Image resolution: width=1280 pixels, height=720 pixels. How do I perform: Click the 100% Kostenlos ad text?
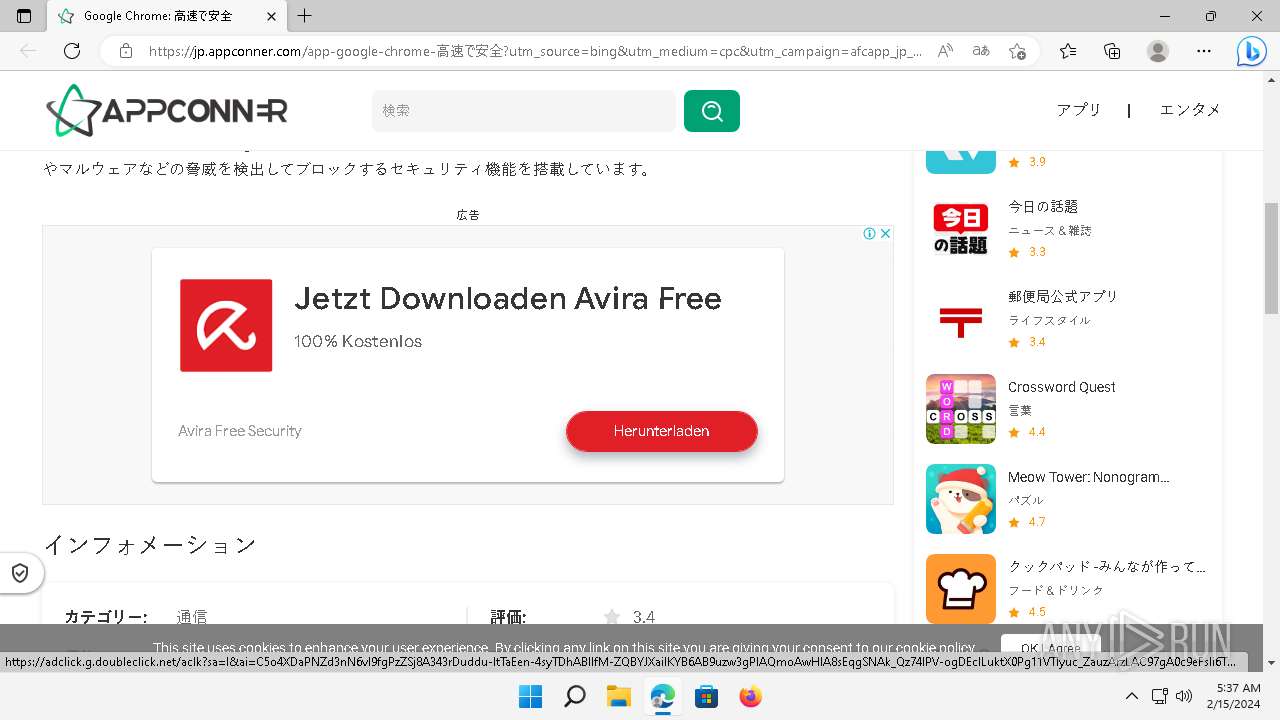[358, 341]
